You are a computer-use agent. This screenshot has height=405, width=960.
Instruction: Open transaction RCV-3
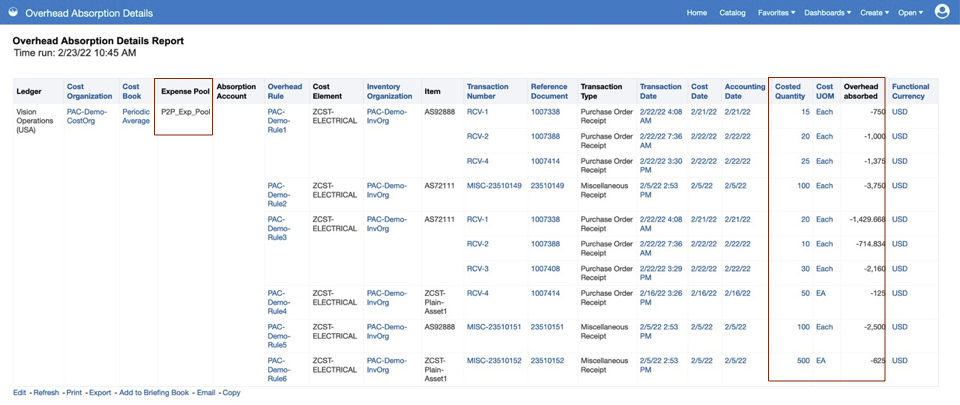tap(478, 269)
